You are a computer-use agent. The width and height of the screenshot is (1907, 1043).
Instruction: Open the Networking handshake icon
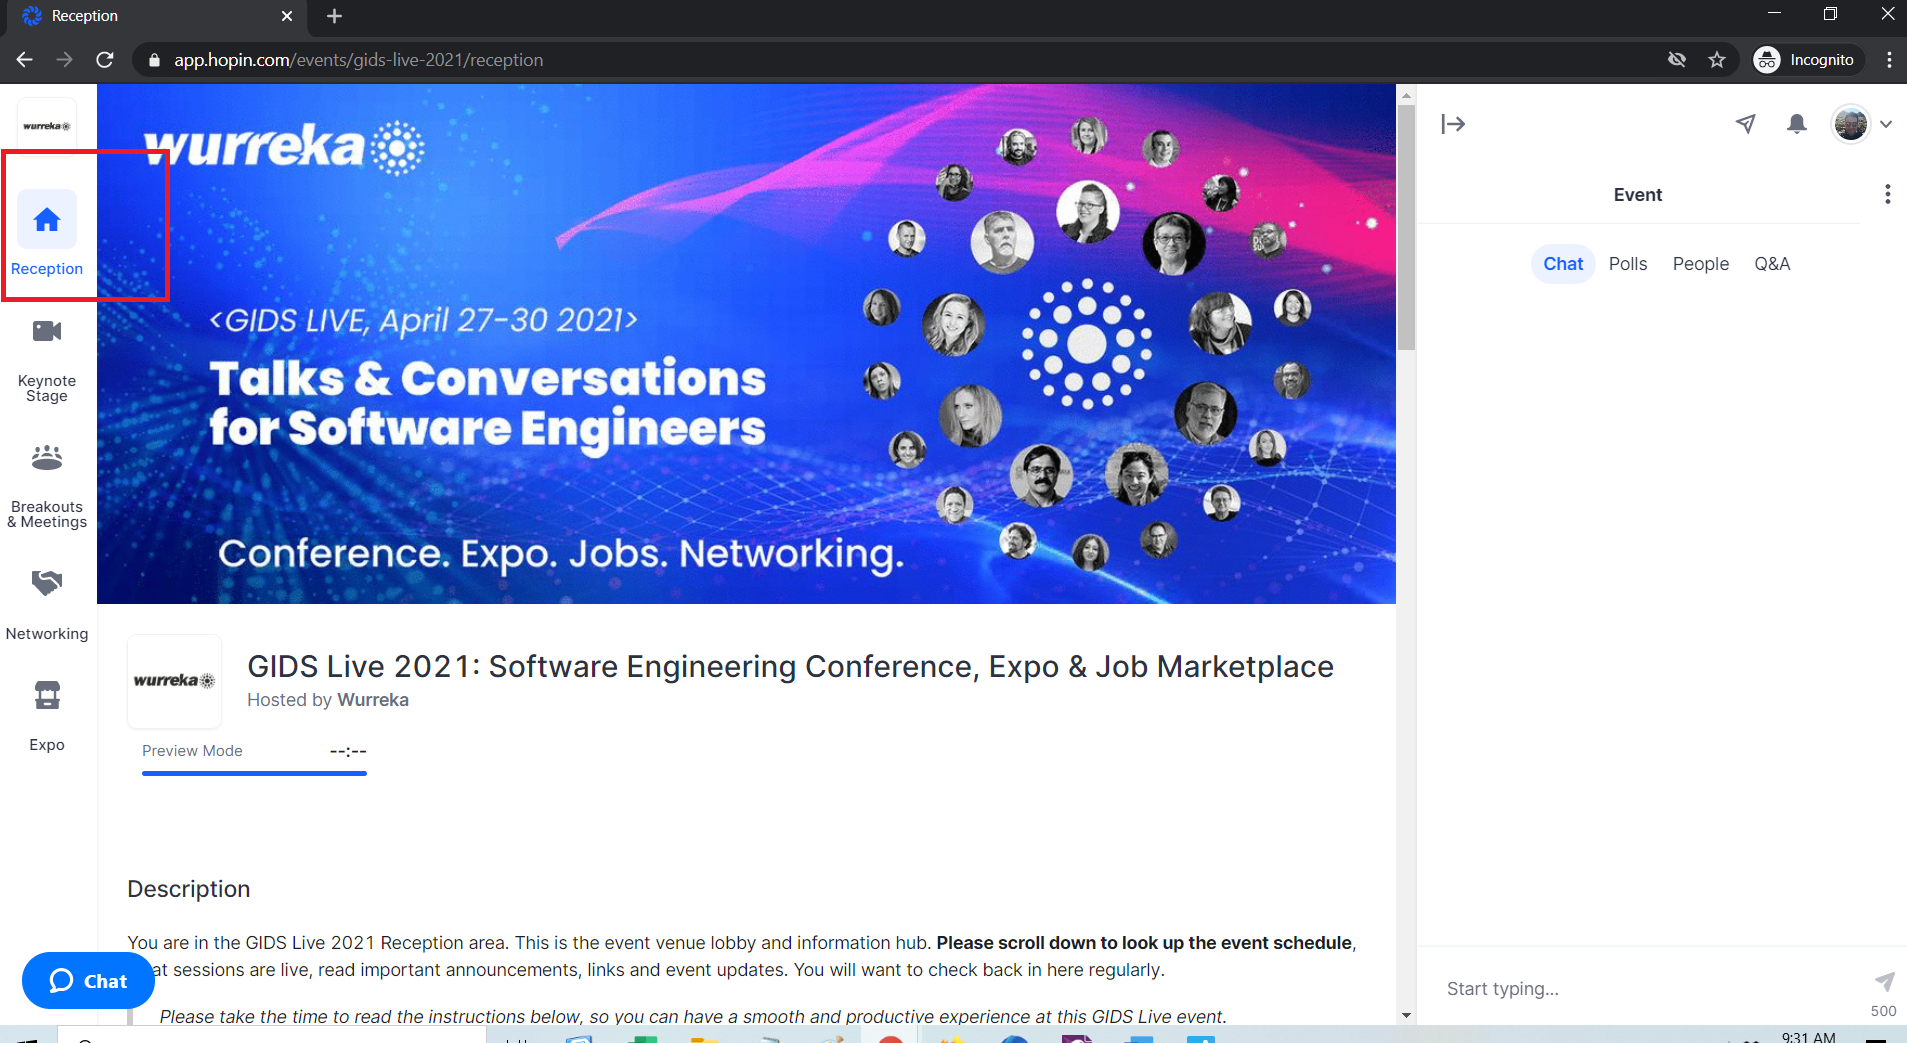(47, 583)
